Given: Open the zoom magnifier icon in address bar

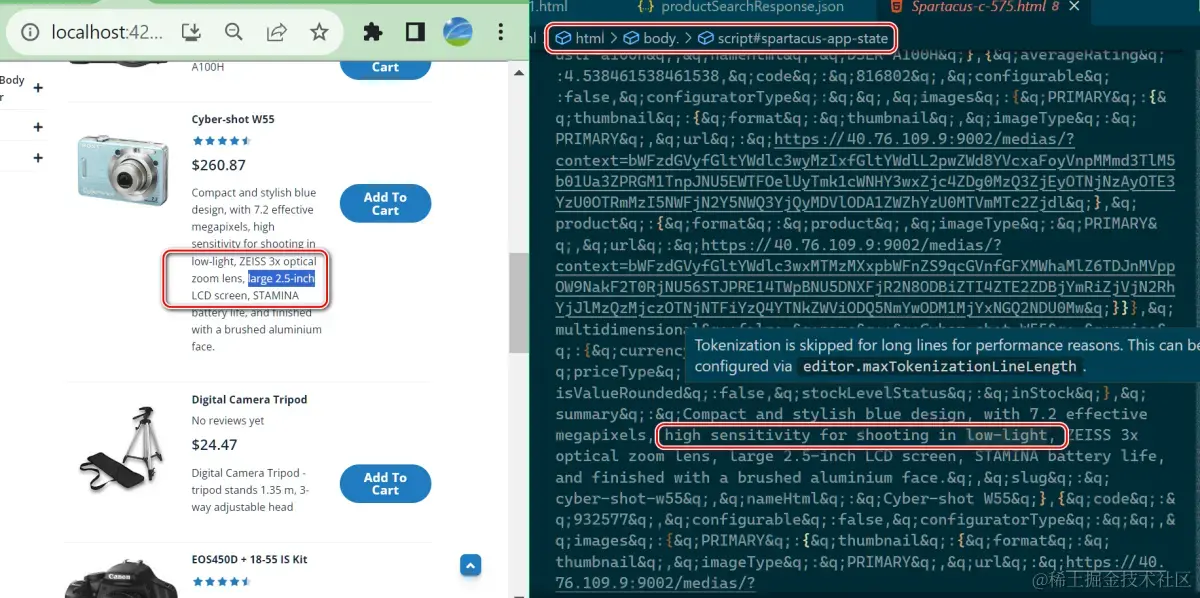Looking at the screenshot, I should click(x=234, y=32).
